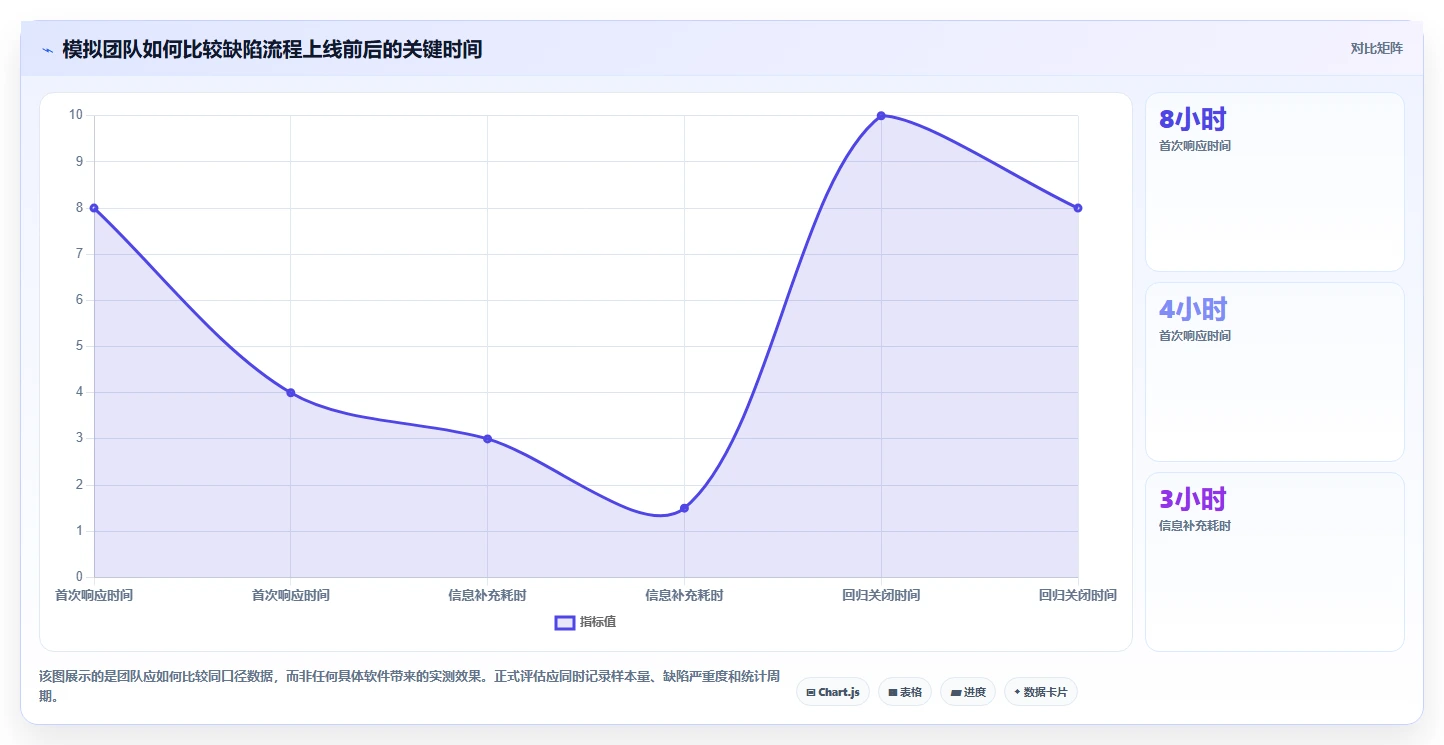This screenshot has height=745, width=1444.
Task: Click the y-axis tick label 0
Action: click(79, 577)
